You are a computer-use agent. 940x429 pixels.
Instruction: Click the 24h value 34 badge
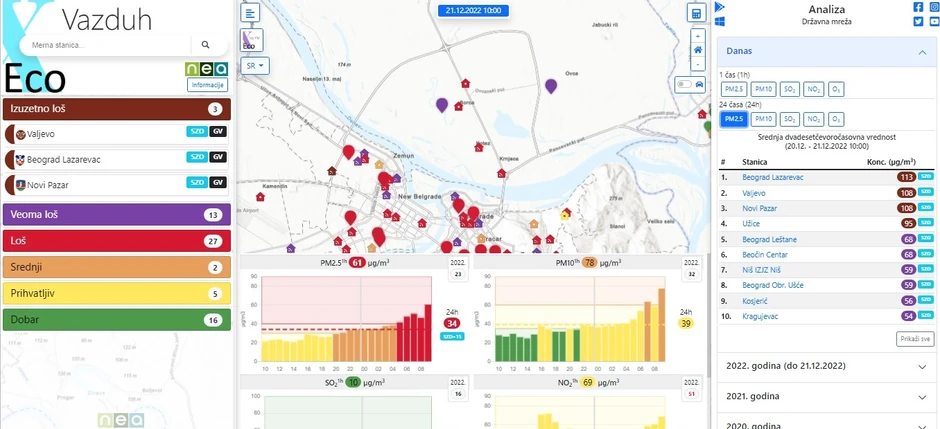(x=452, y=324)
